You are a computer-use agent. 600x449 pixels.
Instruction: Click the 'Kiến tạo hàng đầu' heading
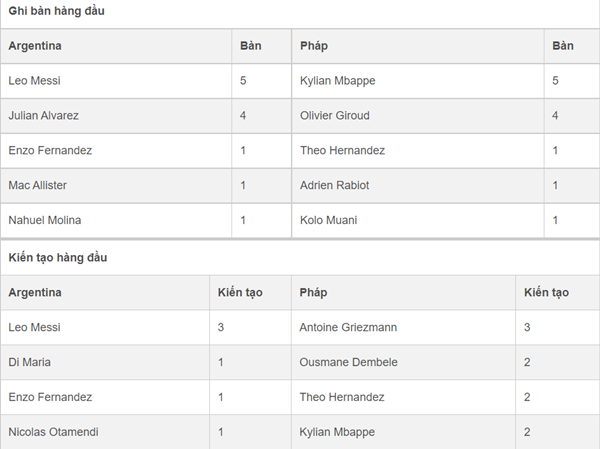click(x=58, y=258)
